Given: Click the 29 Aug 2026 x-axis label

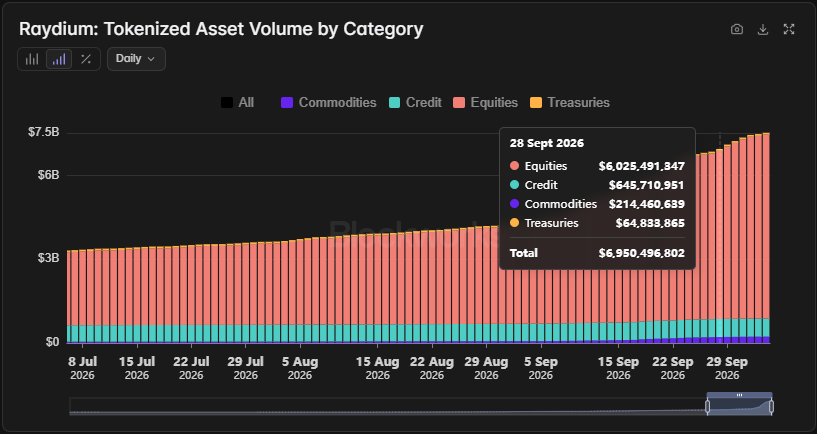Looking at the screenshot, I should point(486,368).
